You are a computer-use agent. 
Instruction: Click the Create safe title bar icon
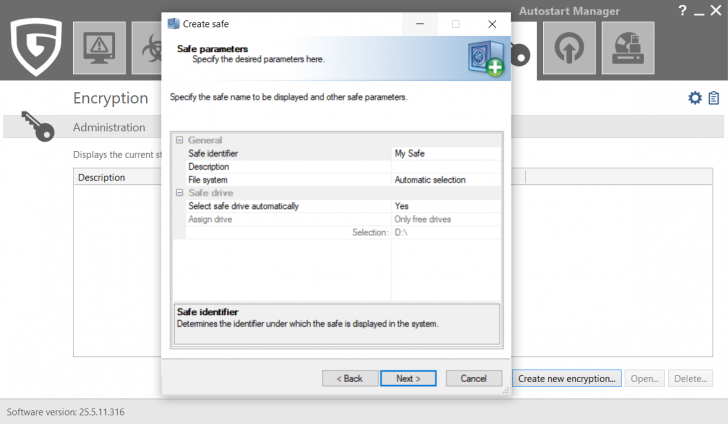(x=173, y=24)
